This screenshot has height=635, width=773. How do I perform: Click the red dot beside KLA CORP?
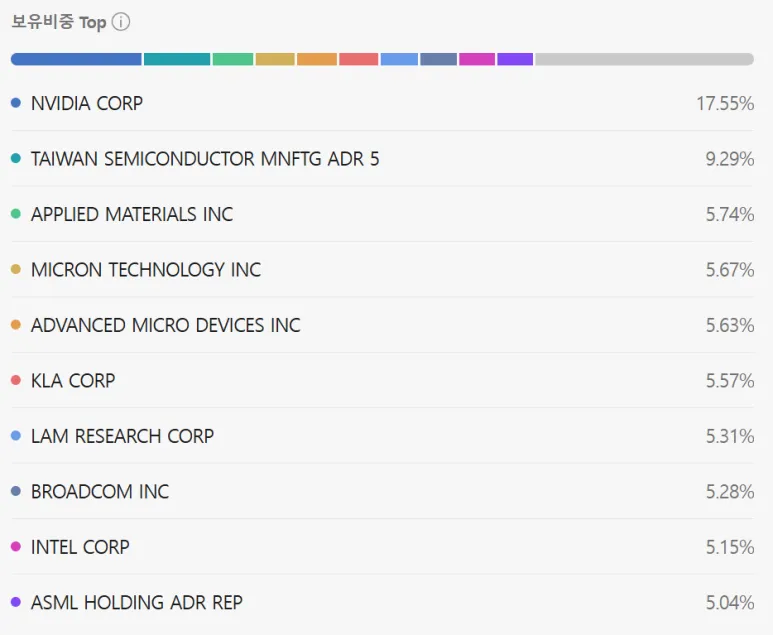pos(16,380)
